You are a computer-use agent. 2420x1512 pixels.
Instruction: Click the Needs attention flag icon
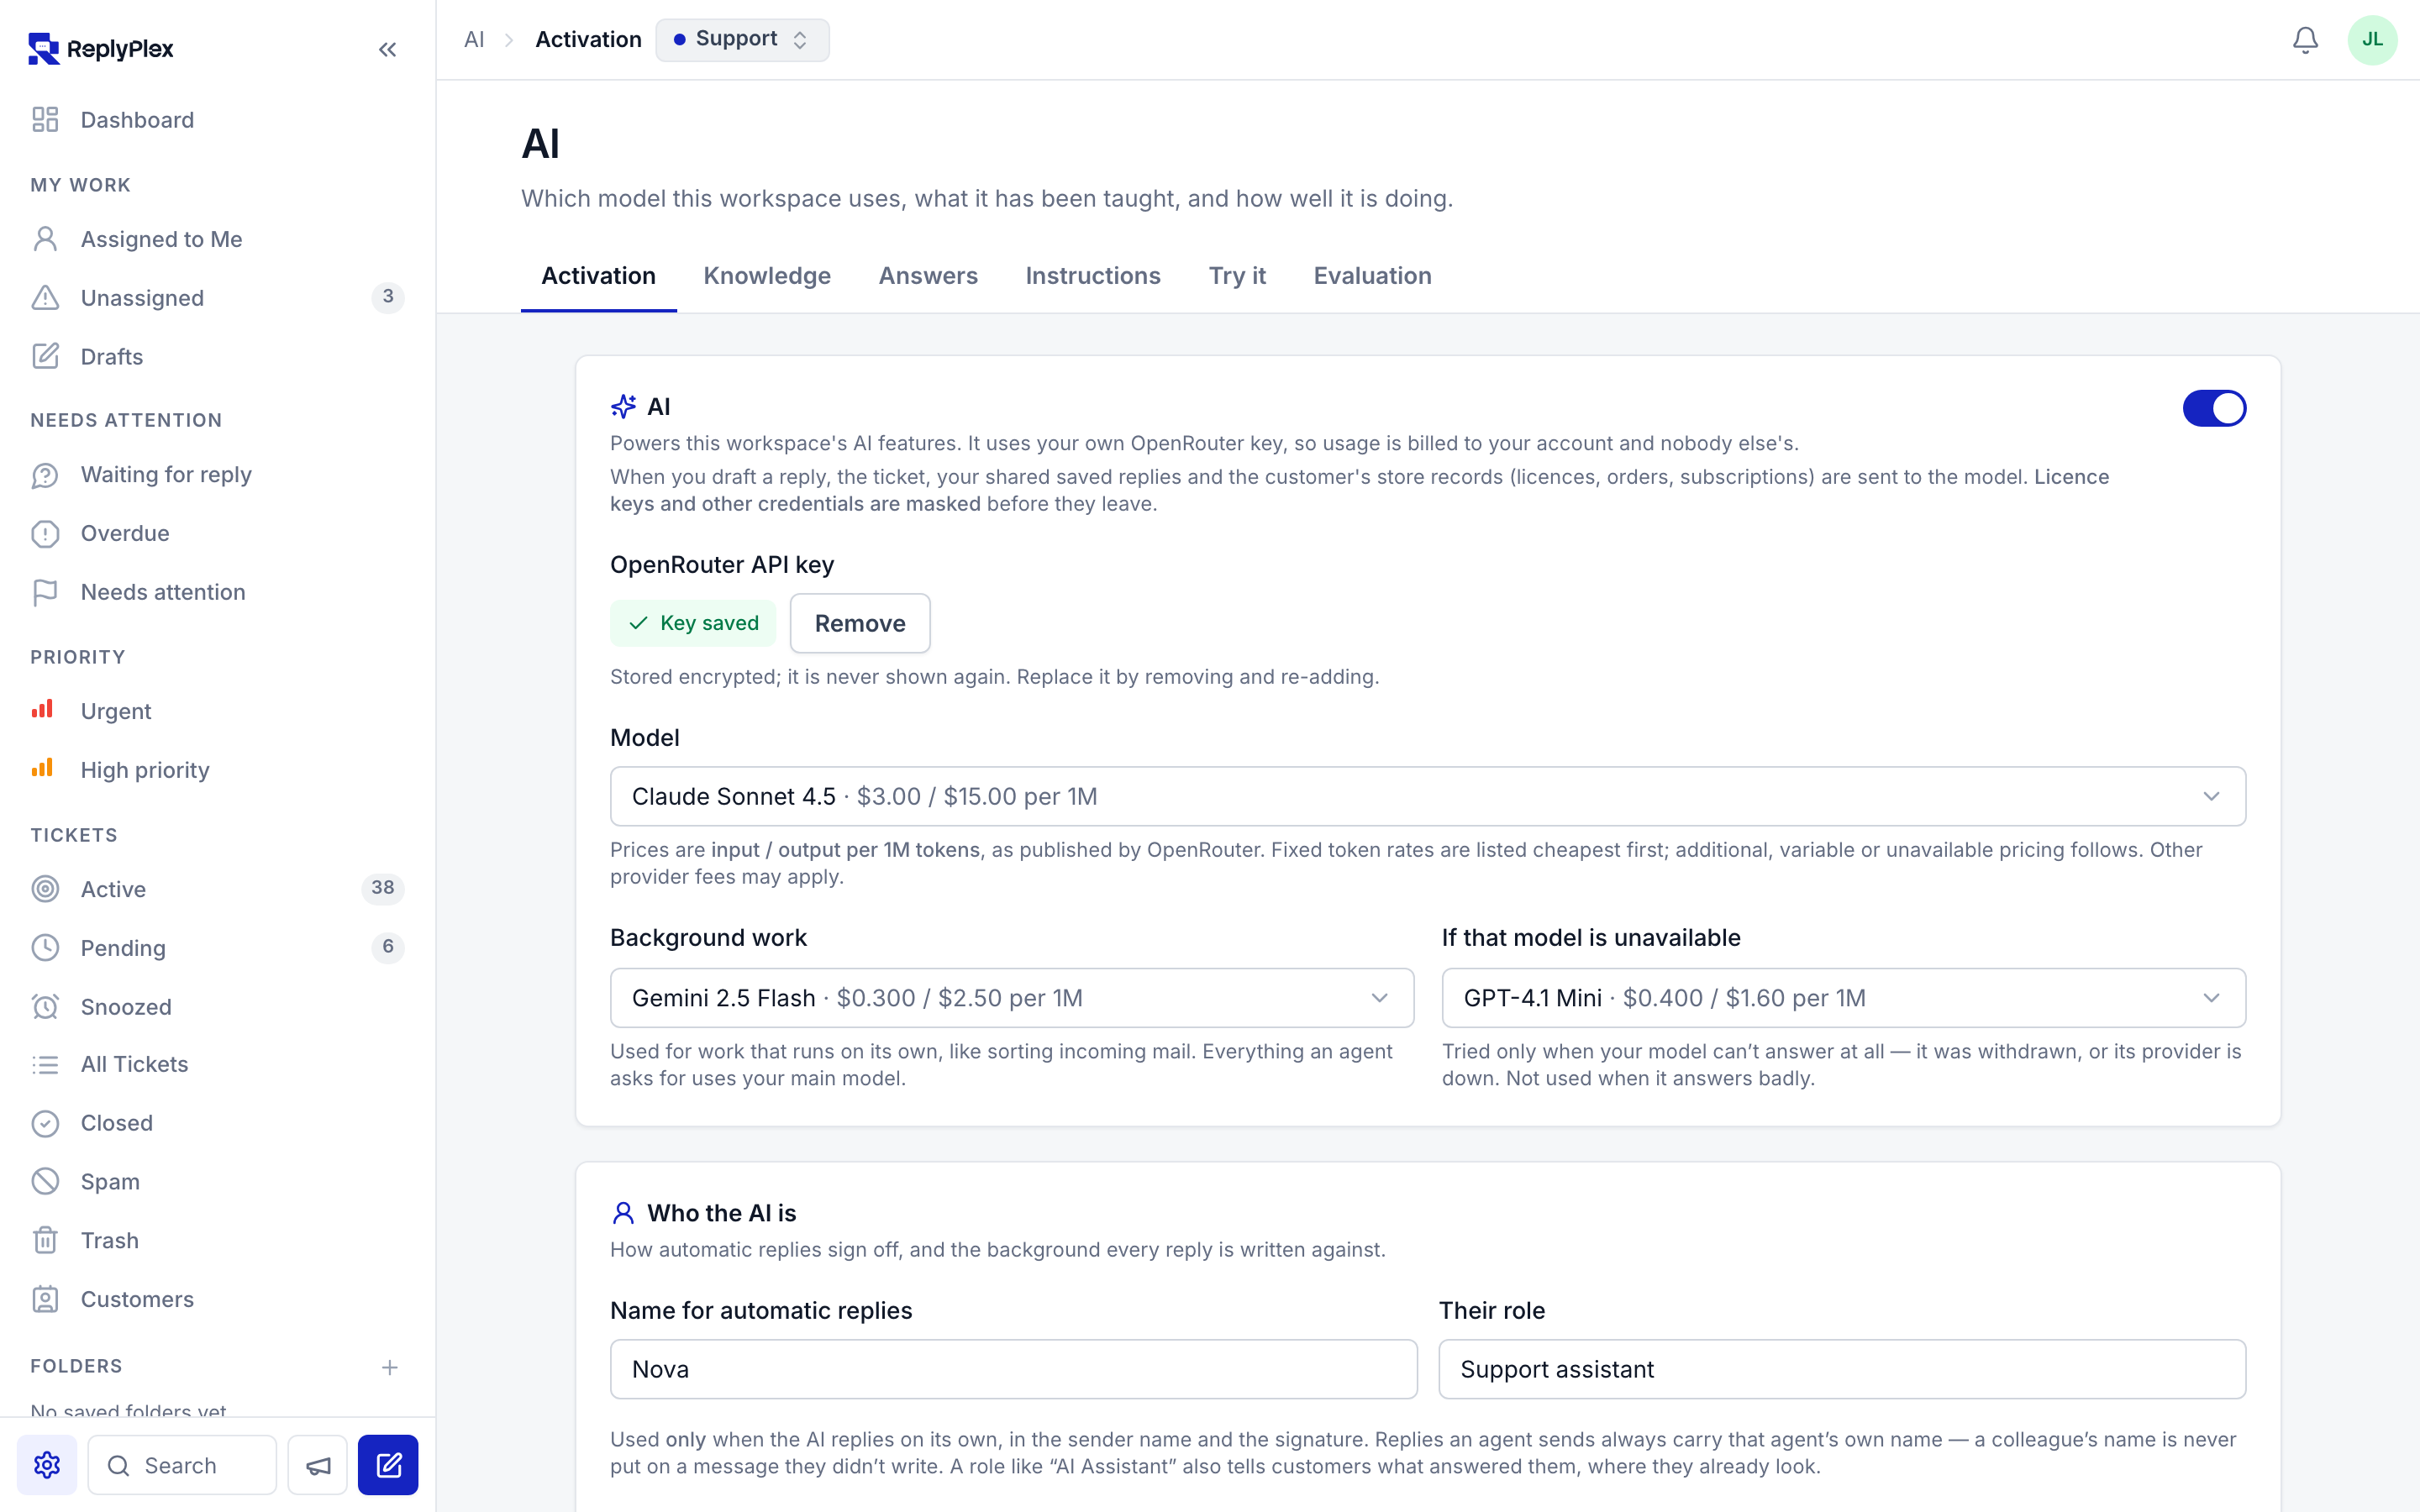tap(45, 592)
